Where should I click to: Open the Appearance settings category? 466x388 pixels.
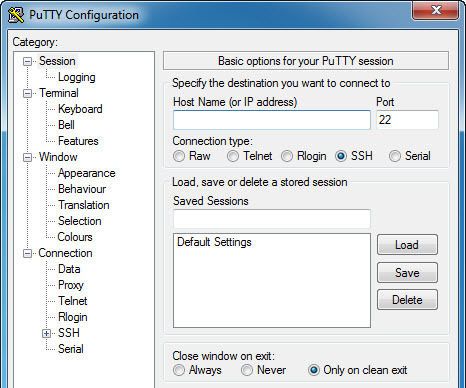click(86, 173)
